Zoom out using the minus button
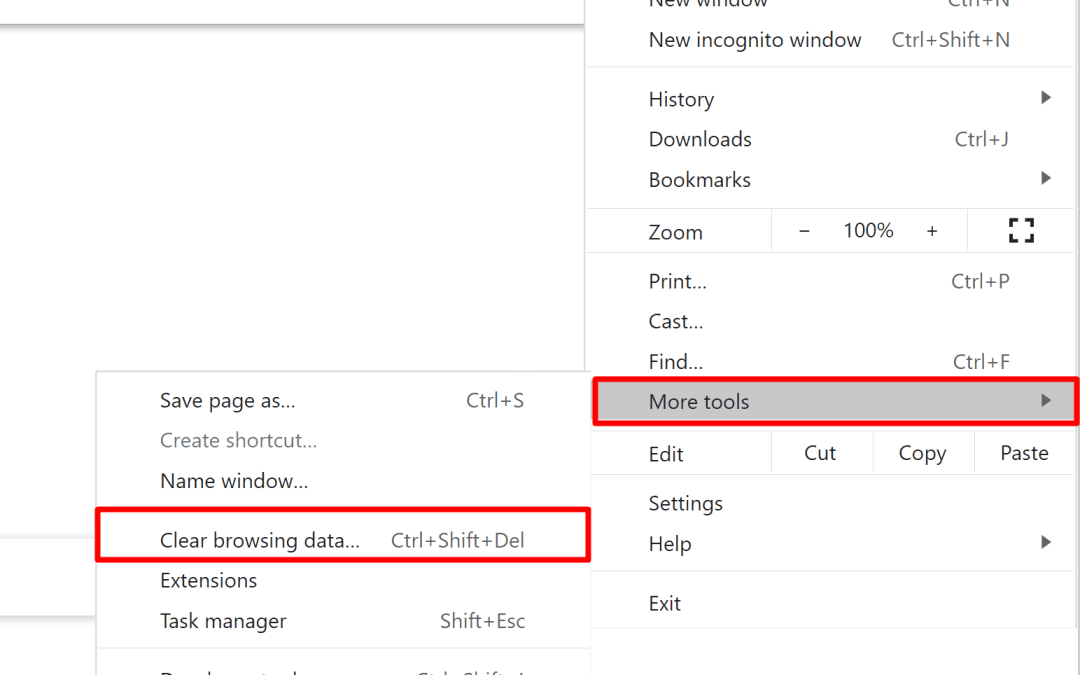 coord(804,230)
